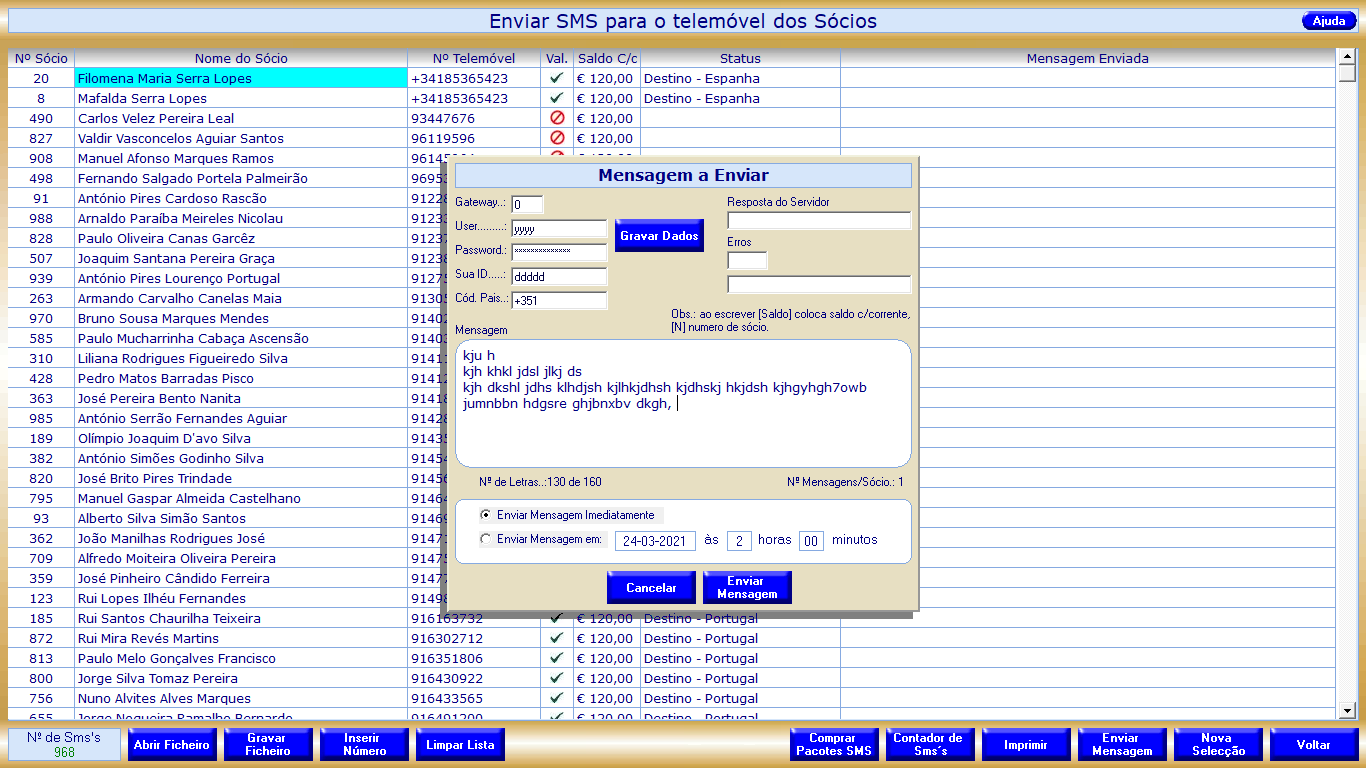Click the validation checkmark for Rui Mira Revés Martins
The width and height of the screenshot is (1366, 768).
click(557, 638)
